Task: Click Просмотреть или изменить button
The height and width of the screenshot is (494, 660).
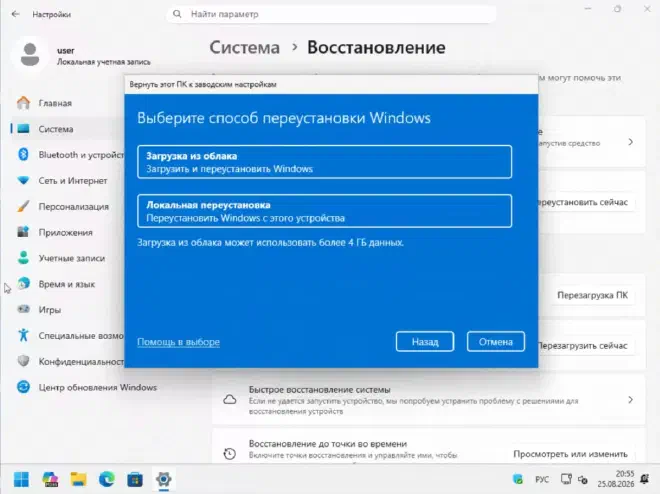Action: (x=570, y=454)
